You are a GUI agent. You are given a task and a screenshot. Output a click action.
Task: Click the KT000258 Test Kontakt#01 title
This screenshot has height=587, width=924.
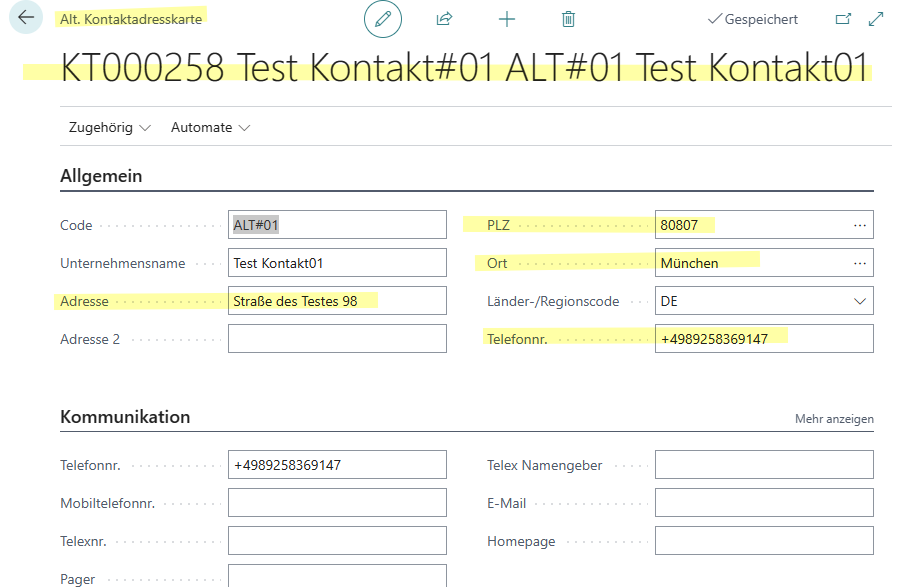[x=465, y=67]
